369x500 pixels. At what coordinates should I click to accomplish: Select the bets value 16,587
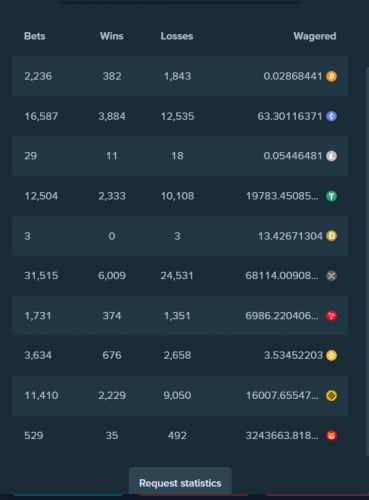coord(41,116)
